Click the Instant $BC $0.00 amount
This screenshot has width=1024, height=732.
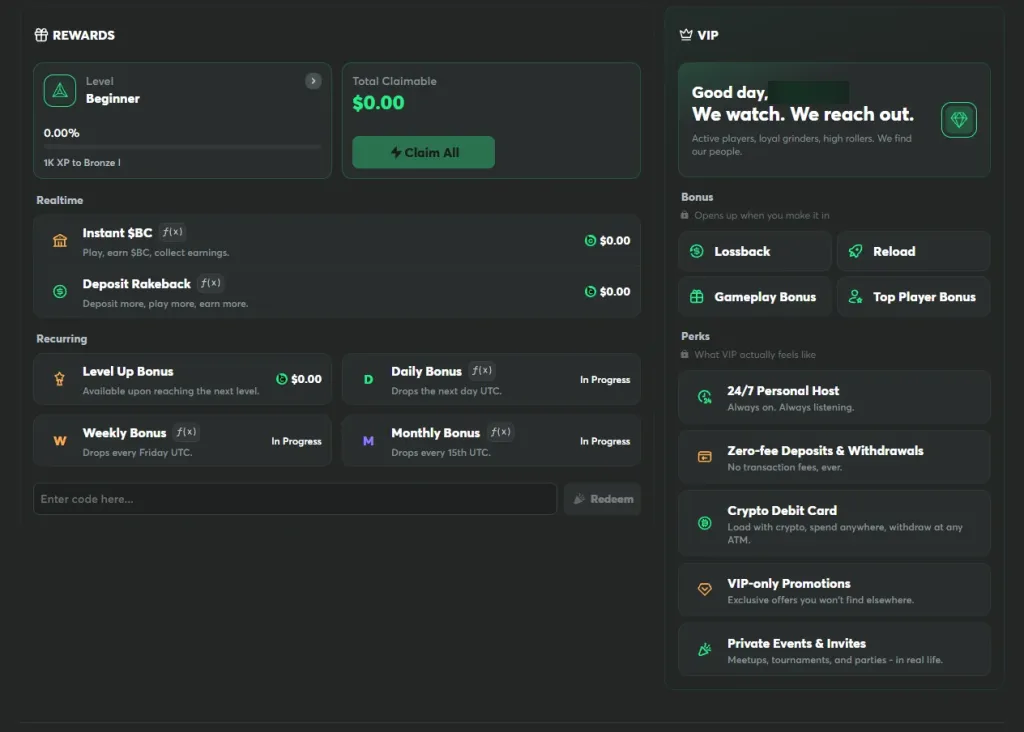607,240
